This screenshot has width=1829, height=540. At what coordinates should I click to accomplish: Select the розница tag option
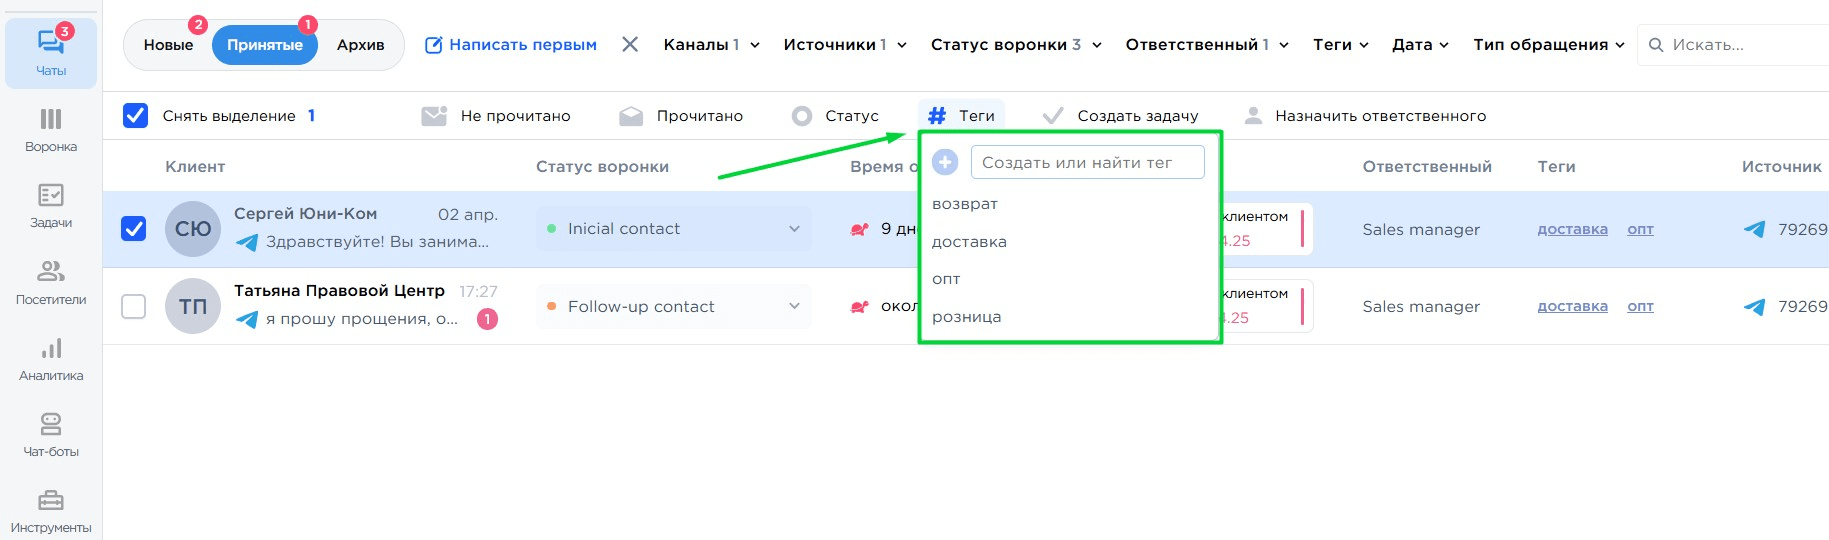click(967, 317)
